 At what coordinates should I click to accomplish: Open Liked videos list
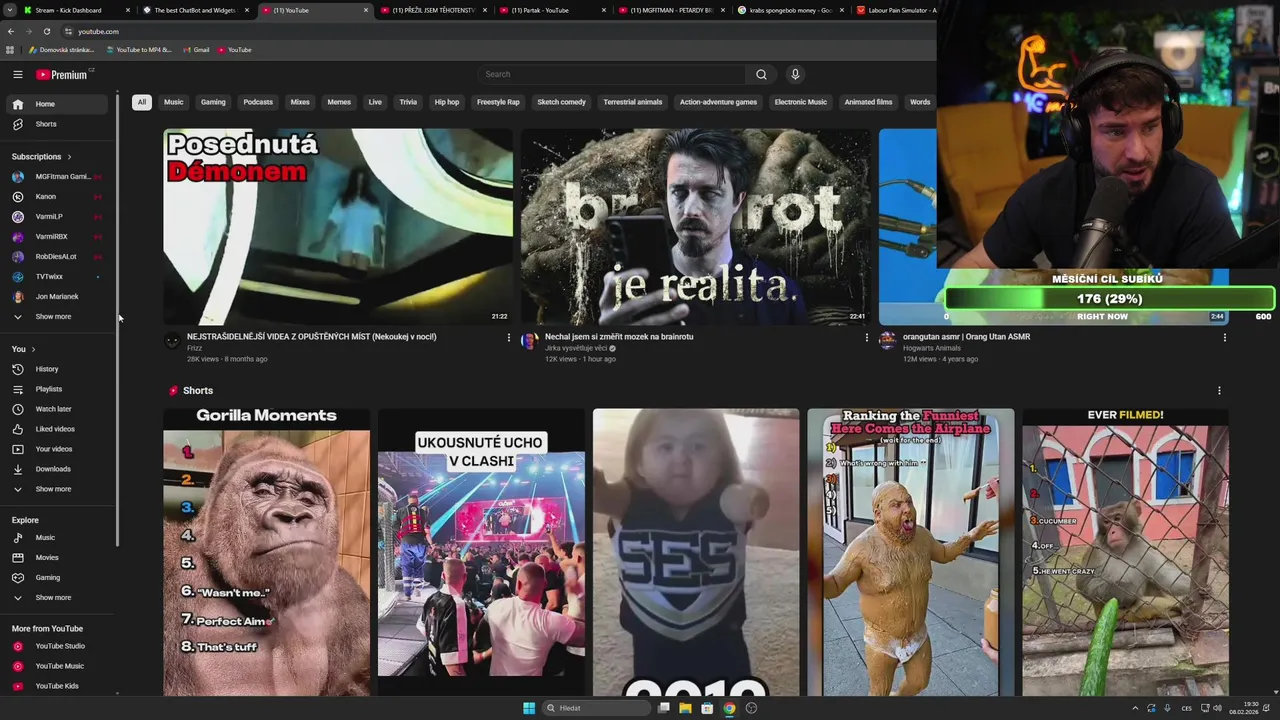click(56, 429)
